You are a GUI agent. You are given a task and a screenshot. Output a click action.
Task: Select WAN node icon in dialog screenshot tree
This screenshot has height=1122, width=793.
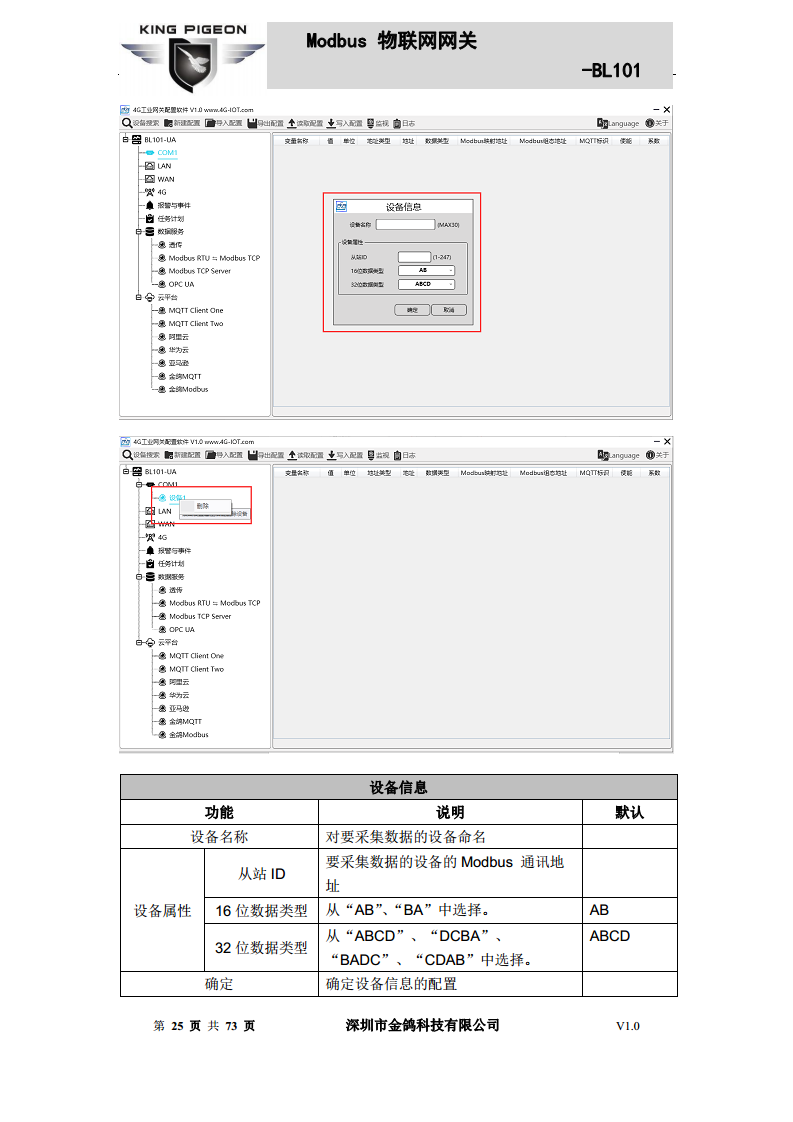coord(150,179)
